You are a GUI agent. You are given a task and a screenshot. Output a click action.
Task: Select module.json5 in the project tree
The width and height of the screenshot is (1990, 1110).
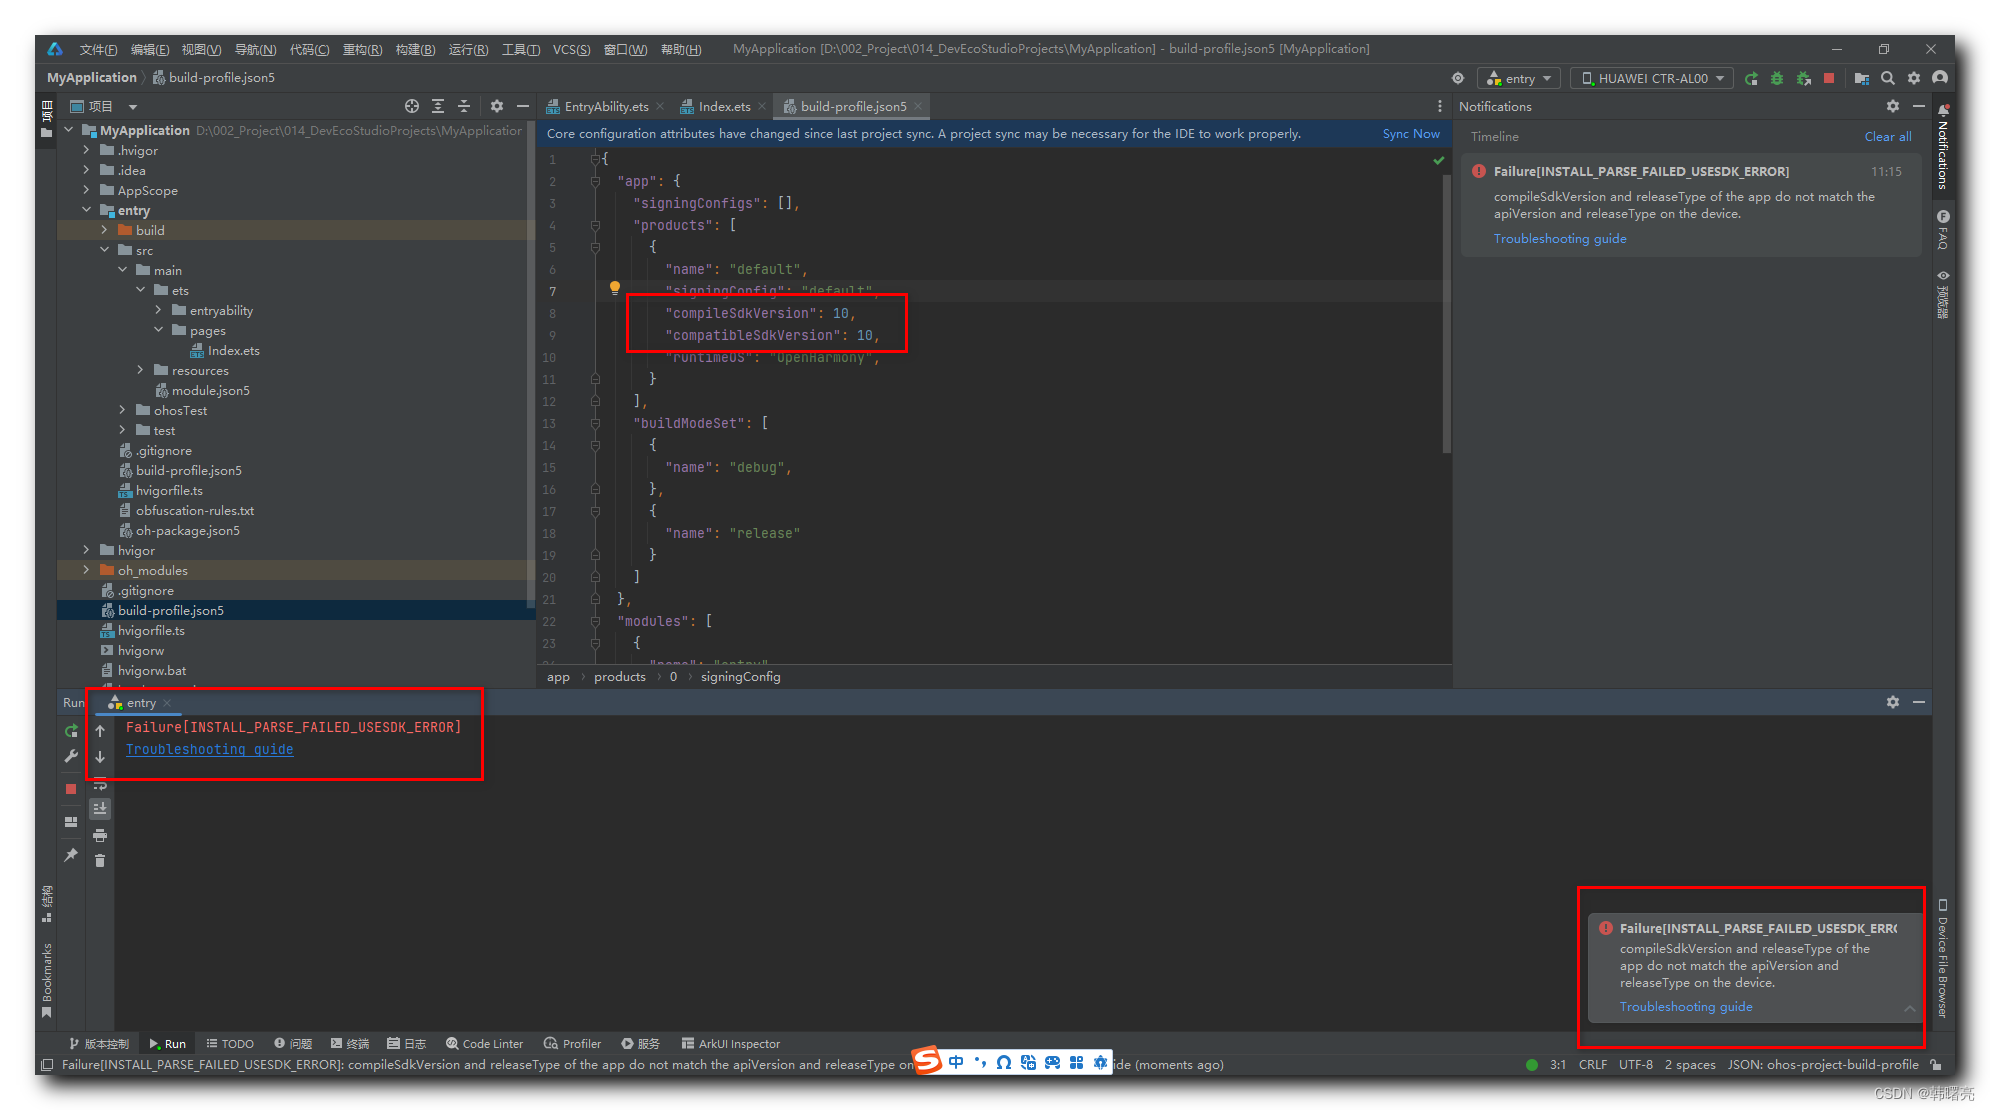coord(210,390)
